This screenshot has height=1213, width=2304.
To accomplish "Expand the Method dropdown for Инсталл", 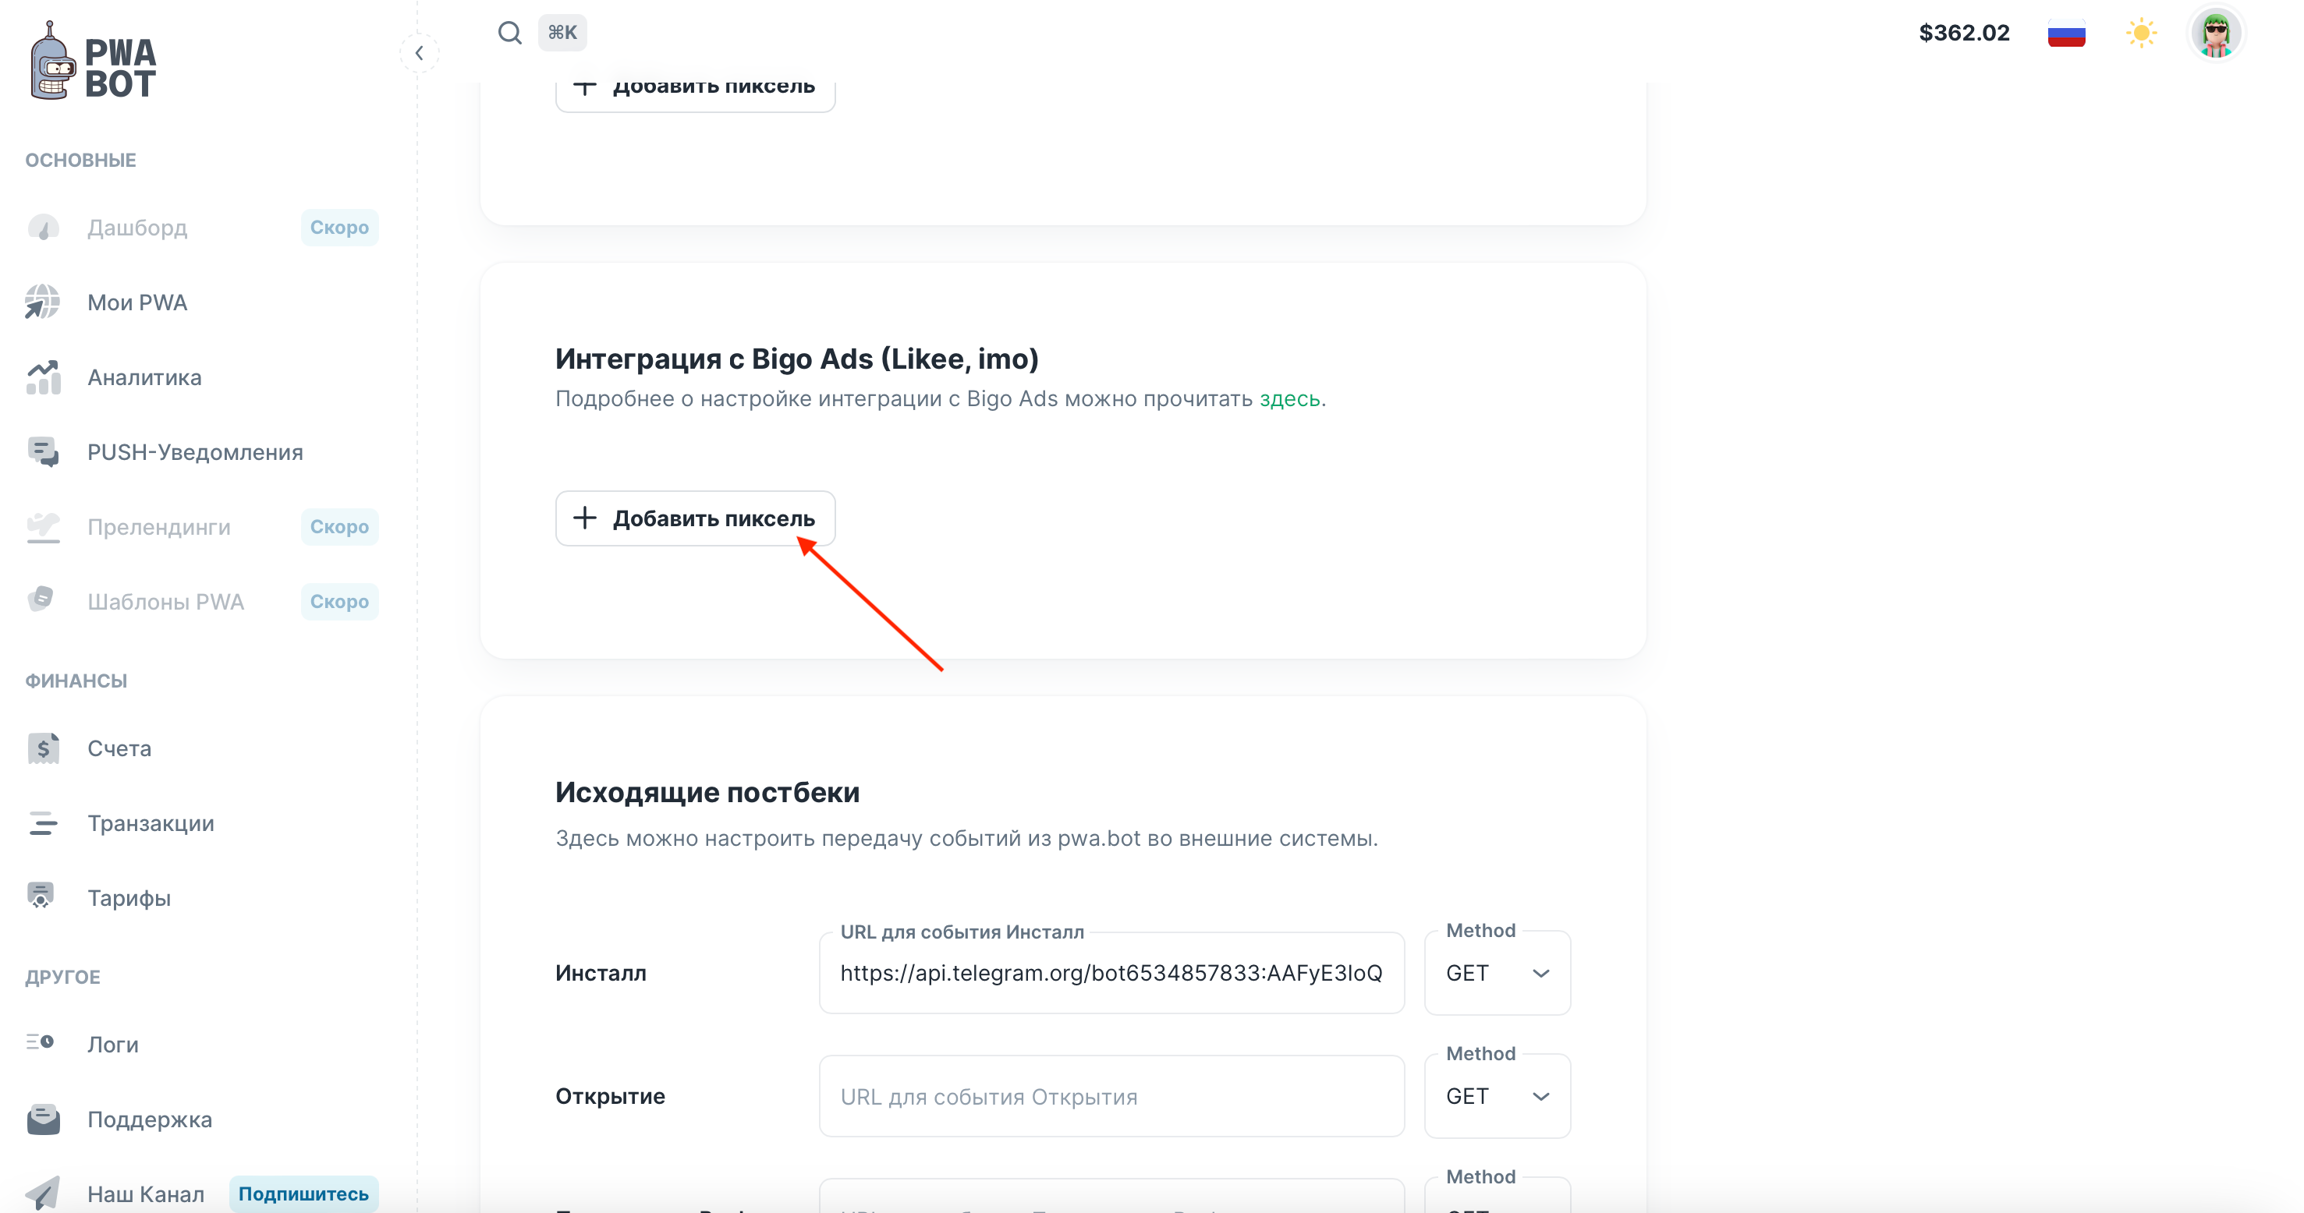I will coord(1497,973).
